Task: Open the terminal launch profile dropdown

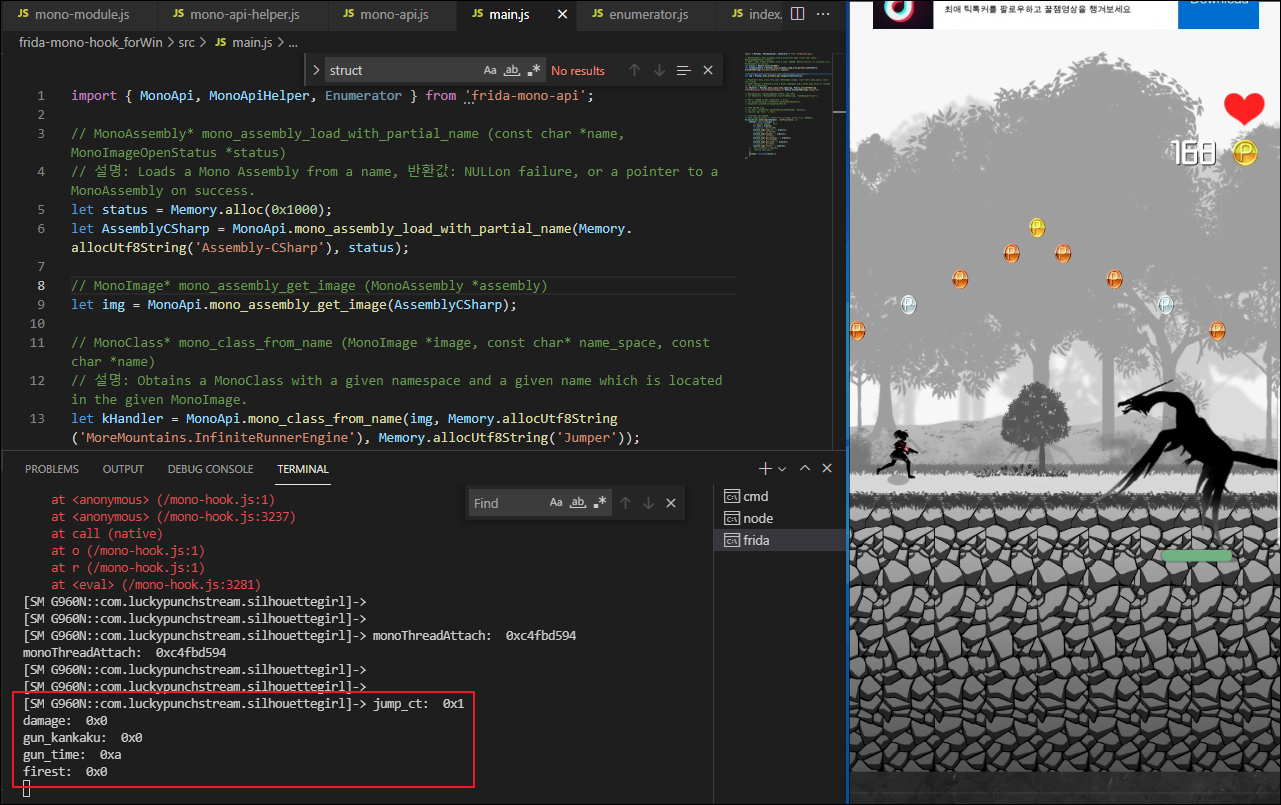Action: [x=782, y=468]
